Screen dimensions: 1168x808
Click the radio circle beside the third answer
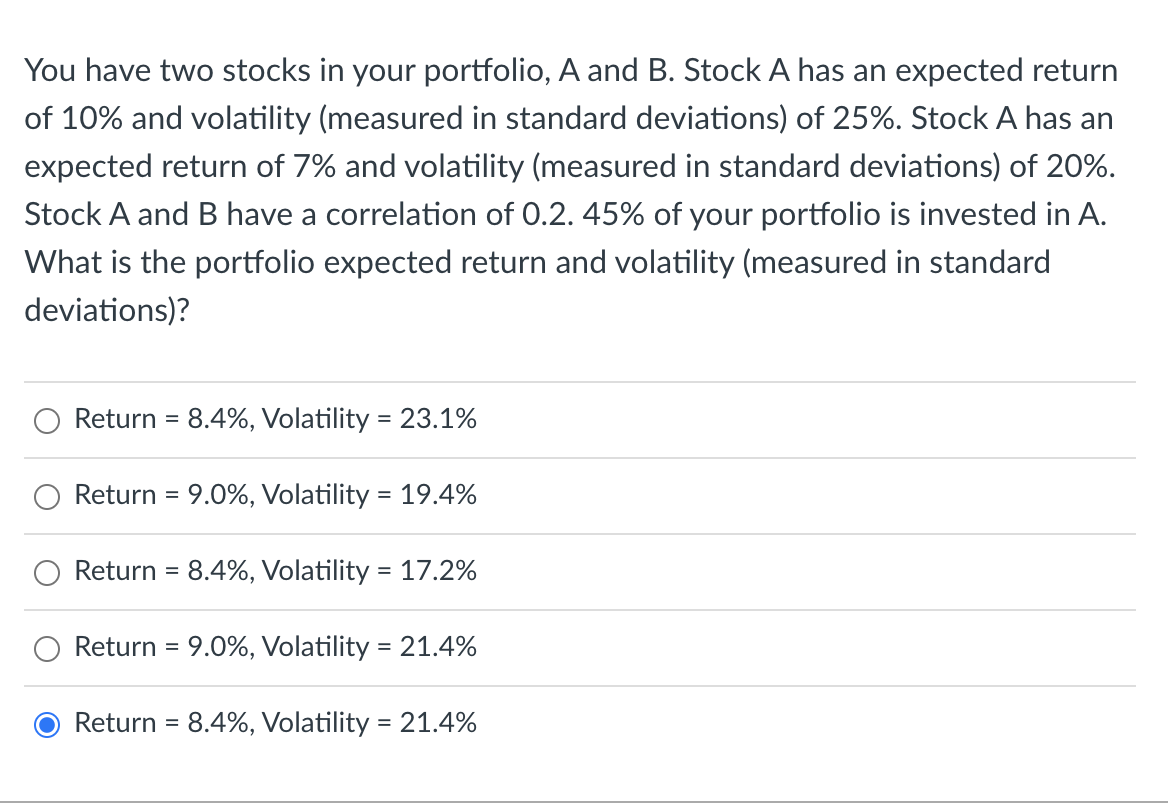46,573
